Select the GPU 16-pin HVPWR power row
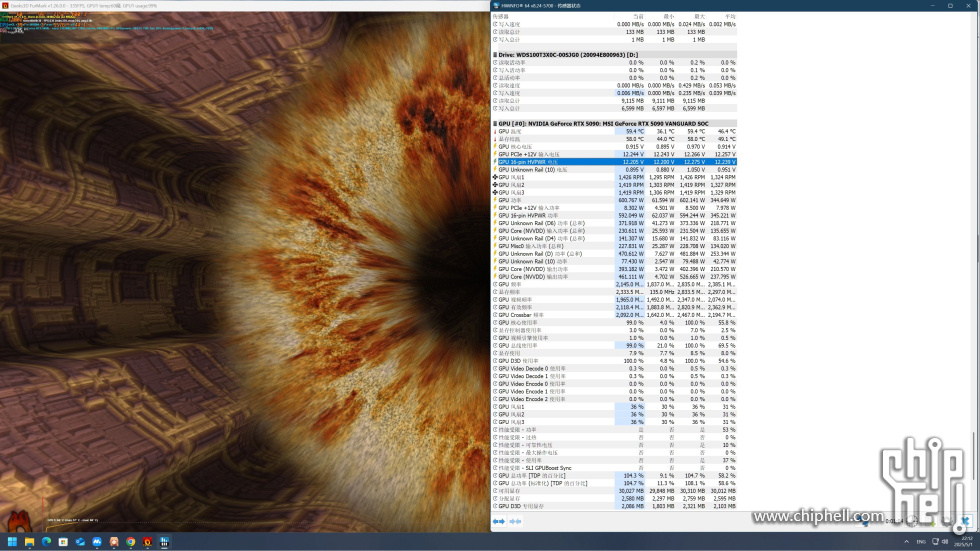This screenshot has width=980, height=551. point(614,216)
